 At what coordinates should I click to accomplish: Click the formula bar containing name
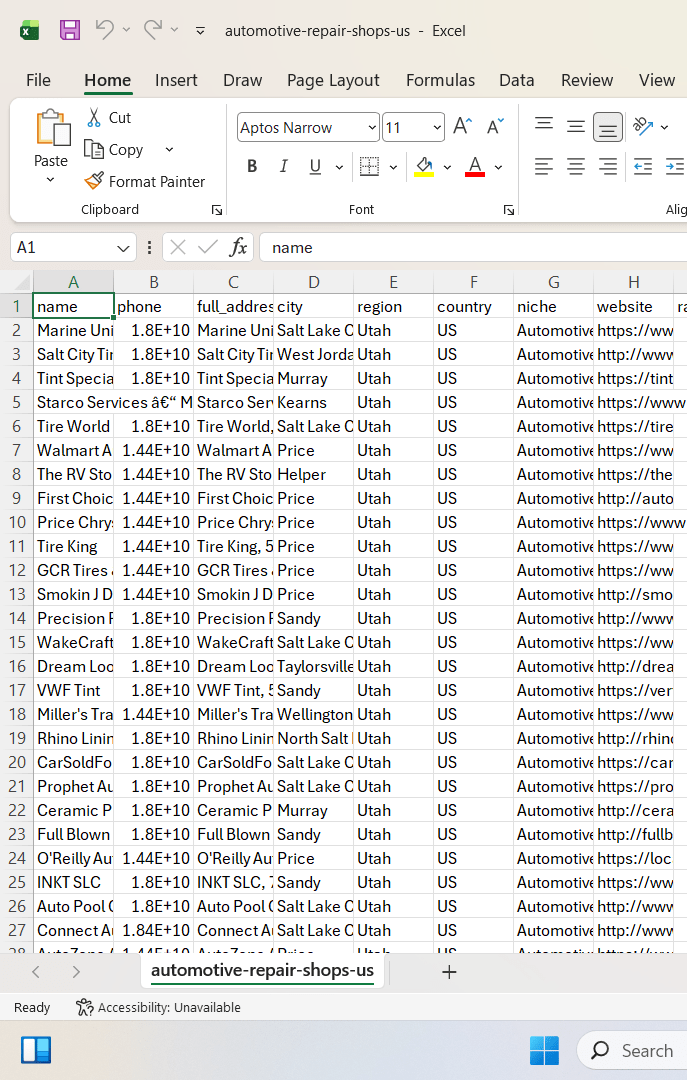click(x=473, y=247)
